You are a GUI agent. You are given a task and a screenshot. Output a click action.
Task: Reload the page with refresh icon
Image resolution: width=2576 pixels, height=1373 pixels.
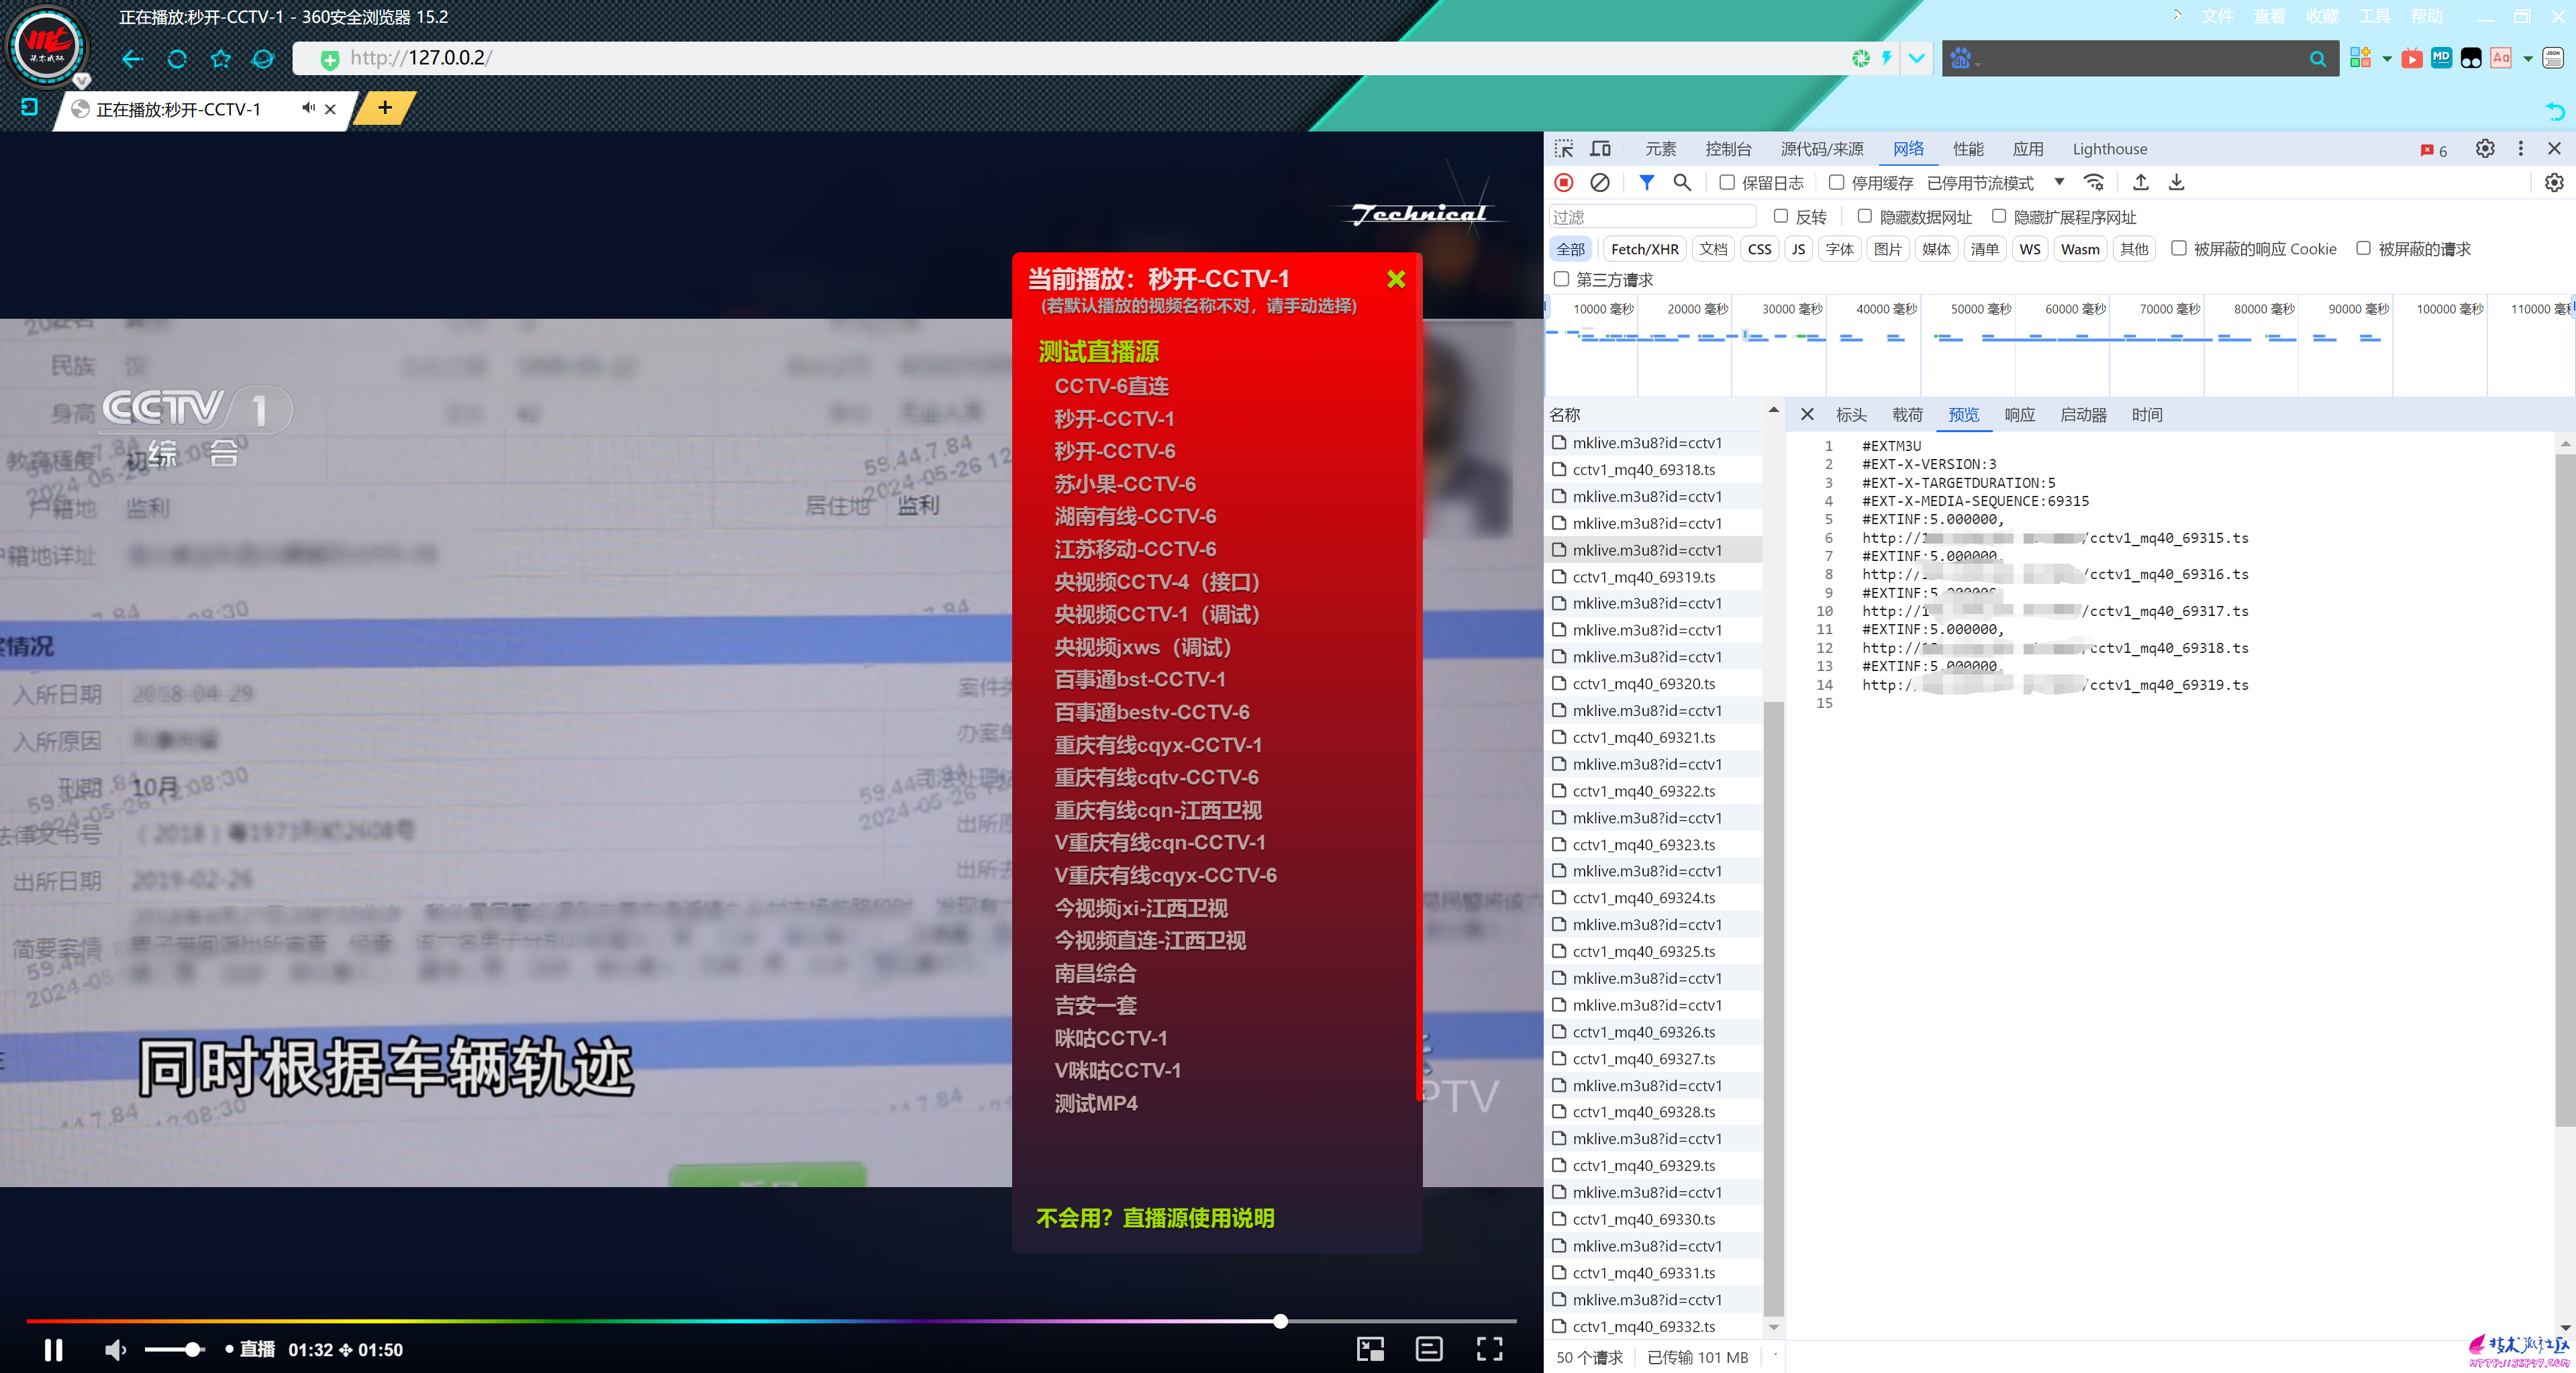pos(177,59)
